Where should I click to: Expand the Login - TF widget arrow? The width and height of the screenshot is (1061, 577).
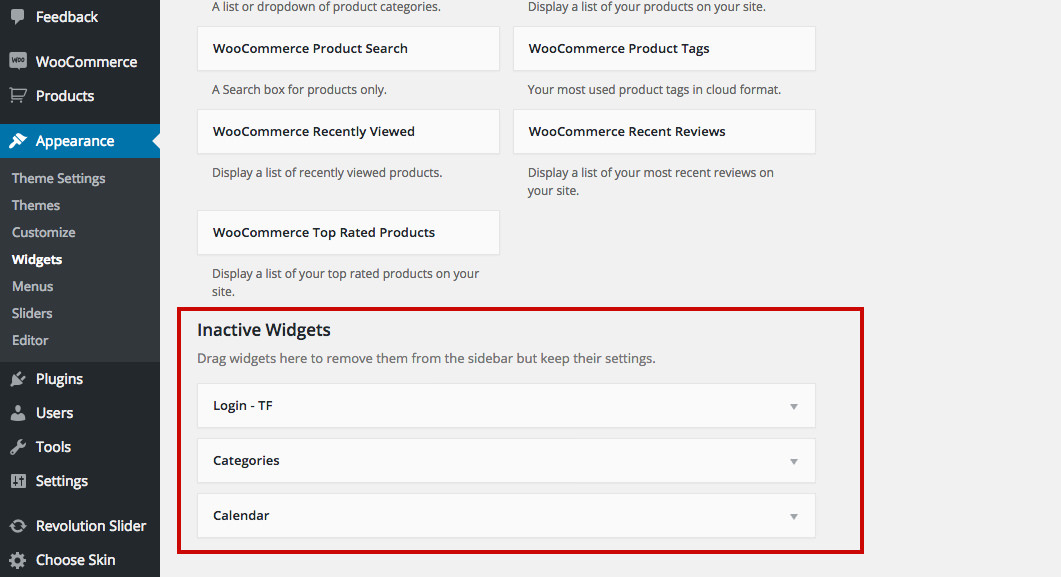click(794, 407)
